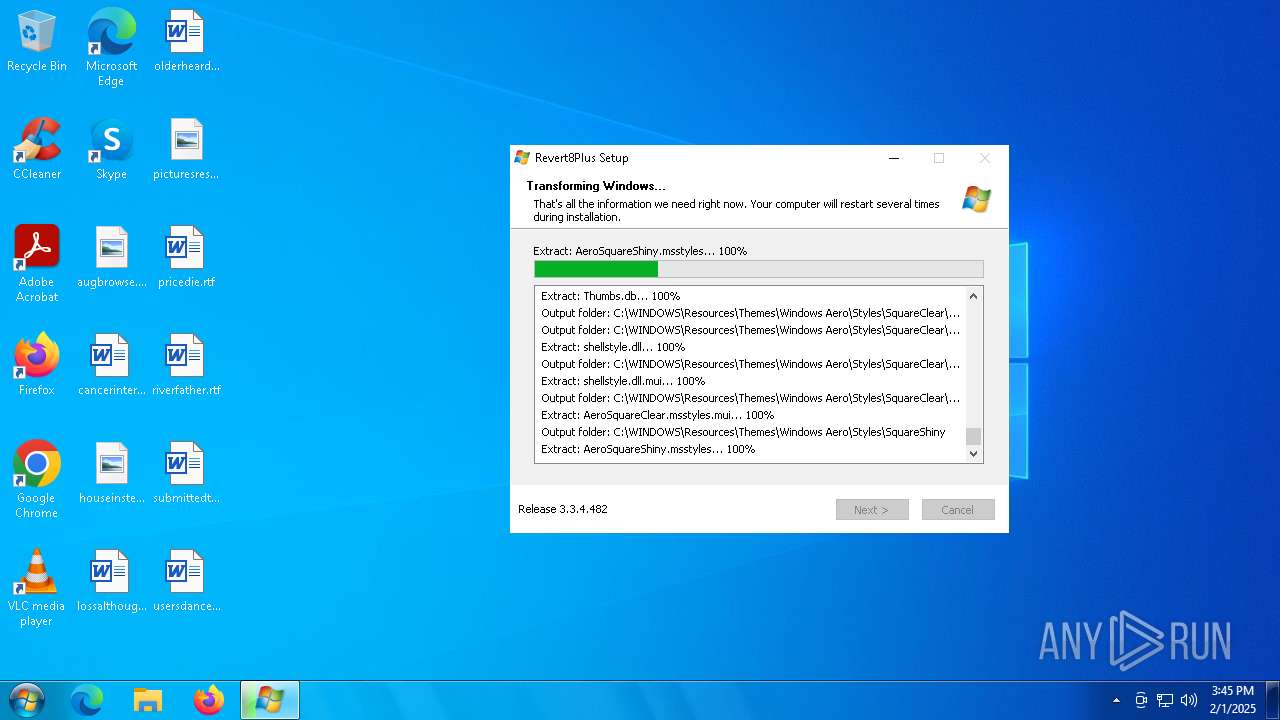Switch to Revert8Plus Setup taskbar button
This screenshot has width=1280, height=720.
(270, 700)
